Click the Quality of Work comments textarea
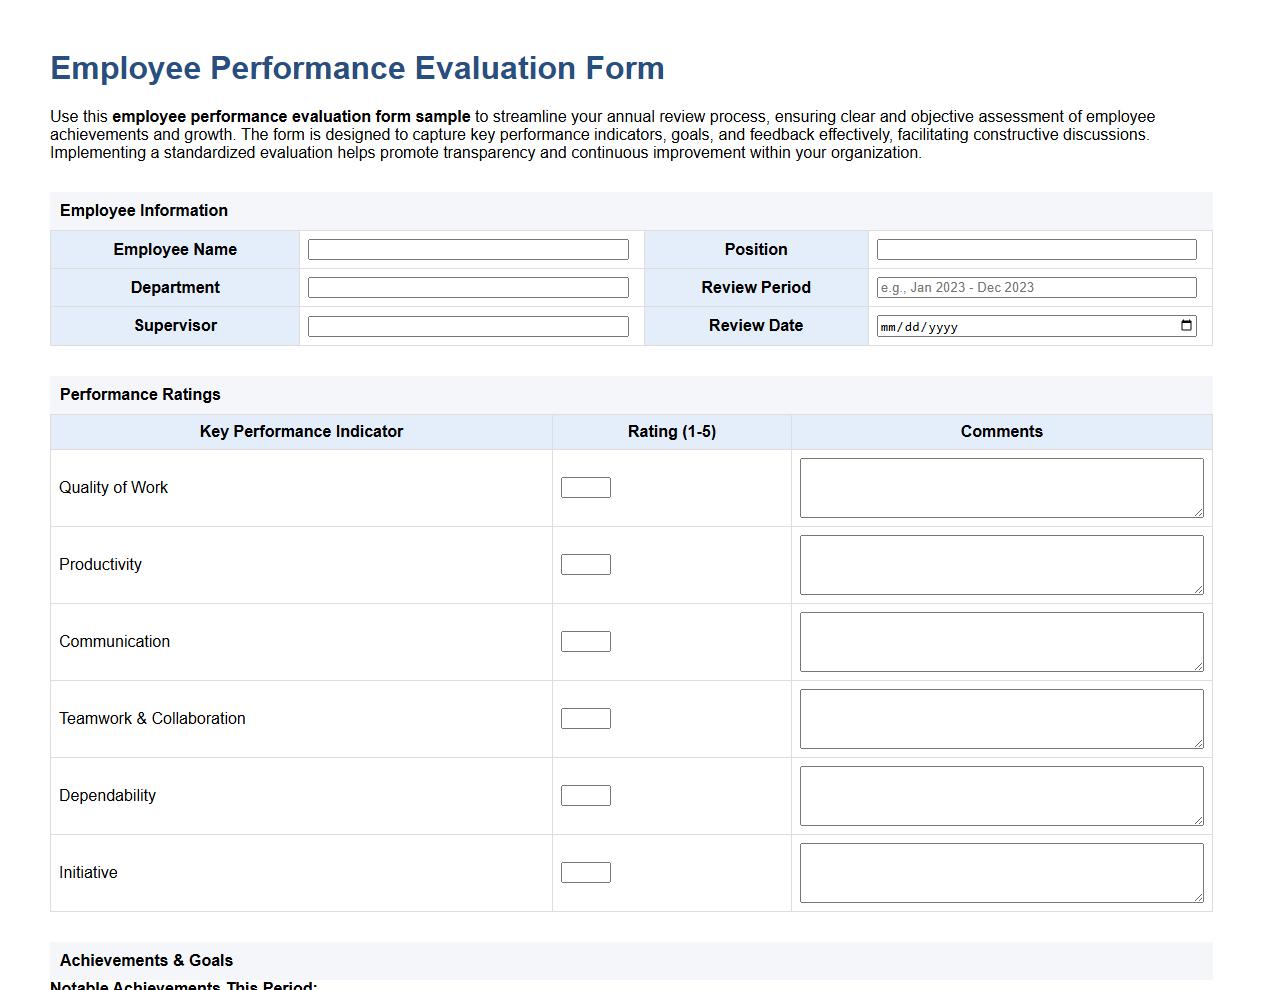Image resolution: width=1263 pixels, height=990 pixels. click(x=1000, y=487)
